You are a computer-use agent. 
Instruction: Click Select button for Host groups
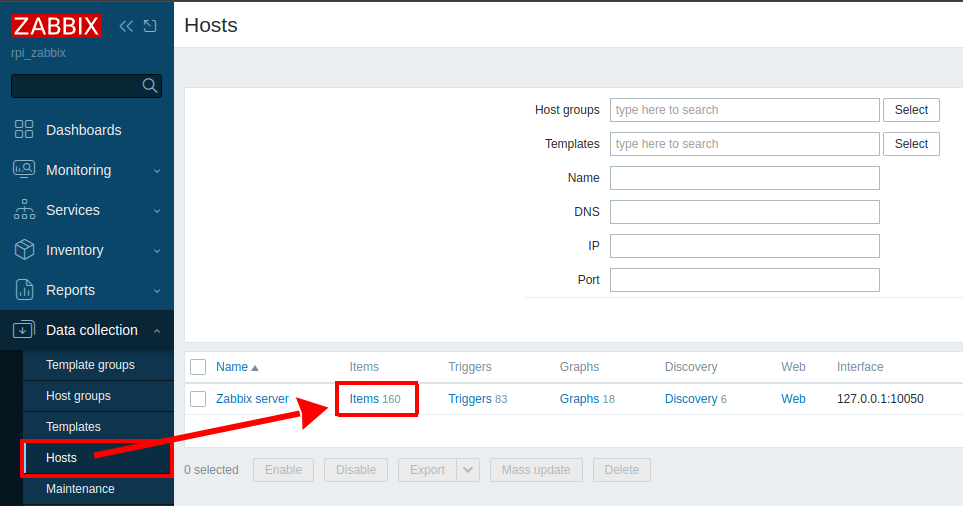[911, 110]
